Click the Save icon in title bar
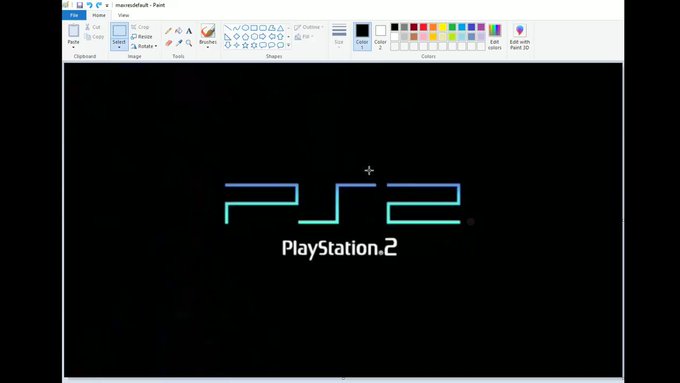 pyautogui.click(x=80, y=5)
